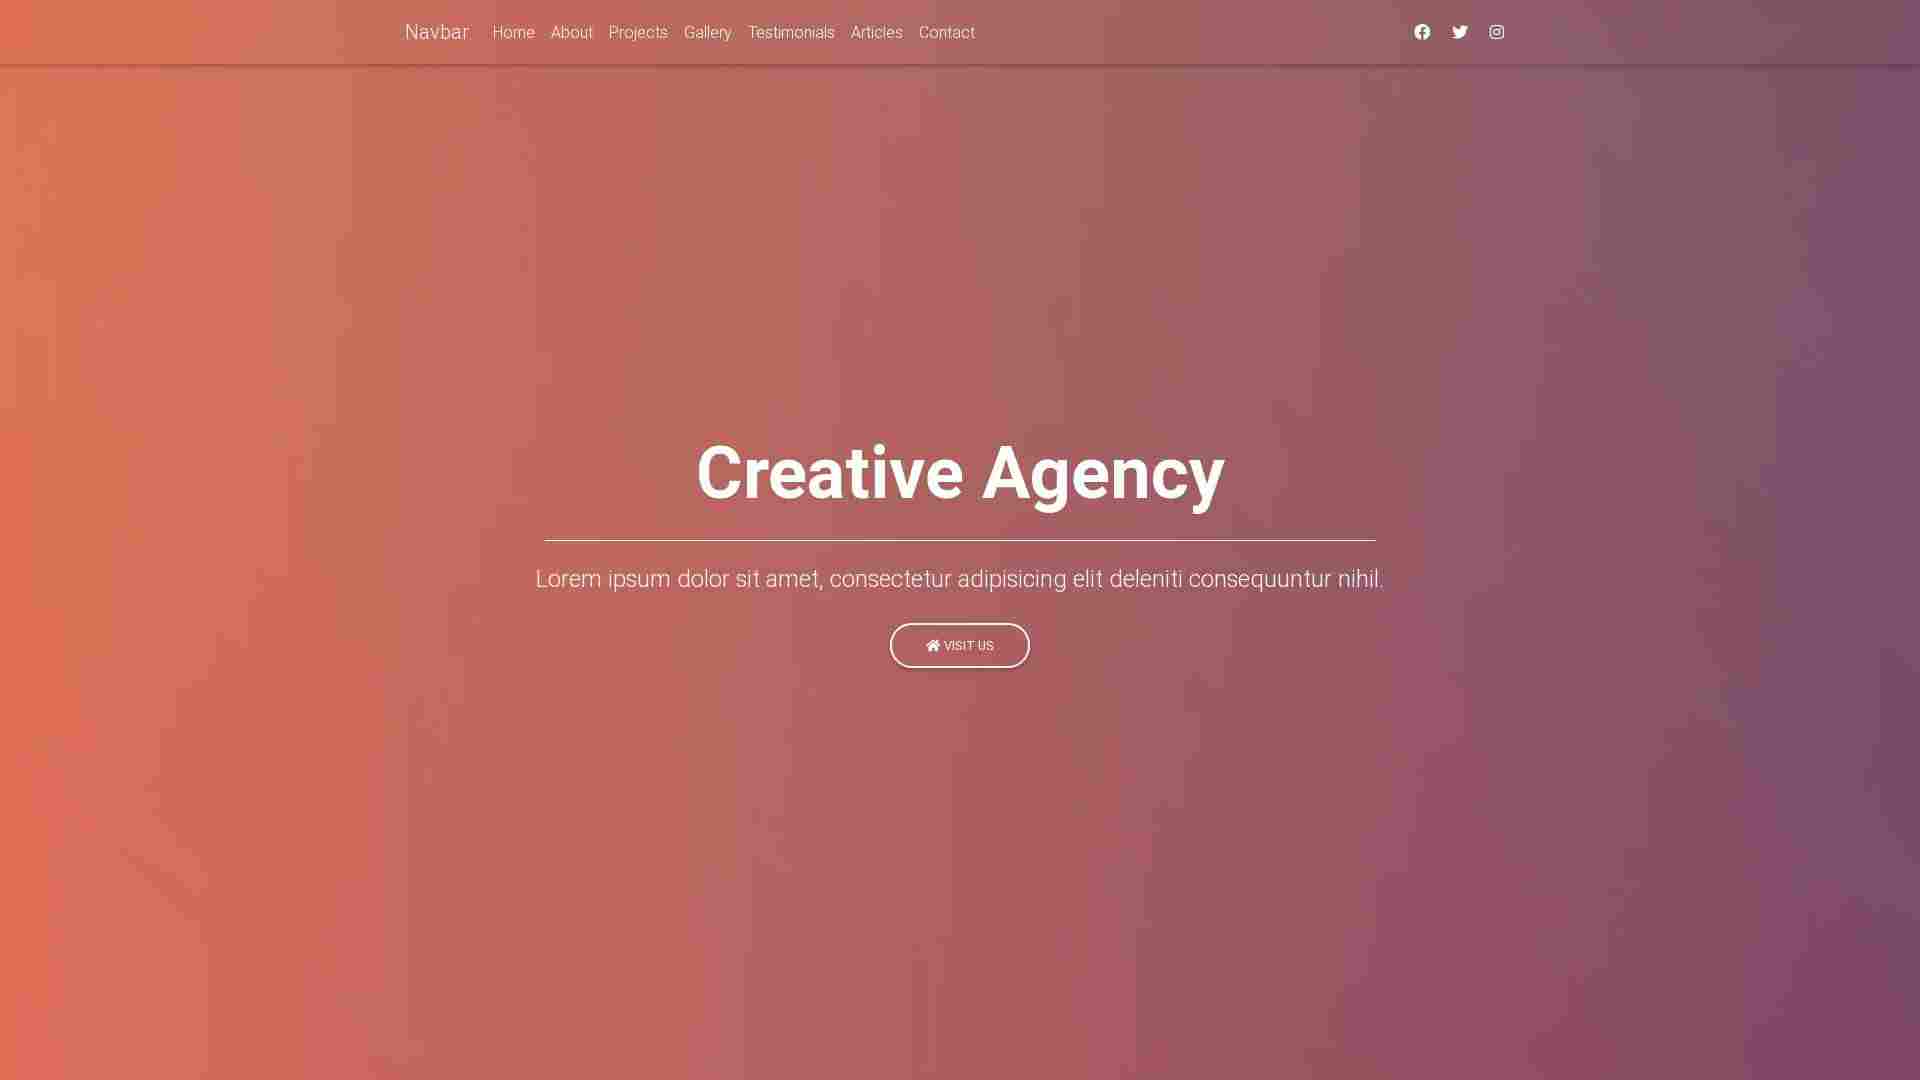This screenshot has width=1920, height=1080.
Task: Open the Testimonials navigation link
Action: click(790, 32)
